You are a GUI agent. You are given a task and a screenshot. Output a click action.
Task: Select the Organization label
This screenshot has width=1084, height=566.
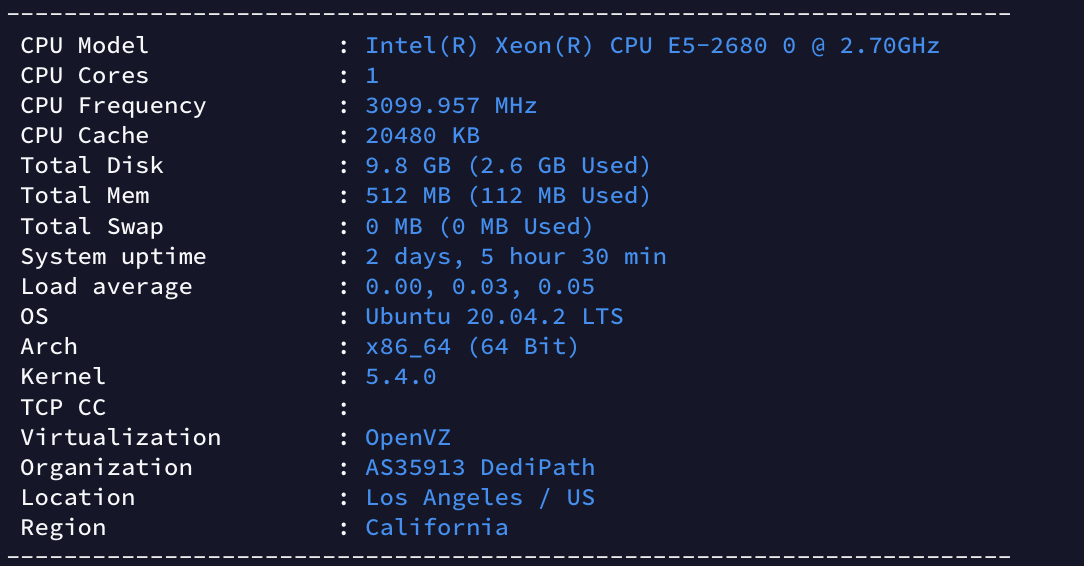pyautogui.click(x=106, y=468)
